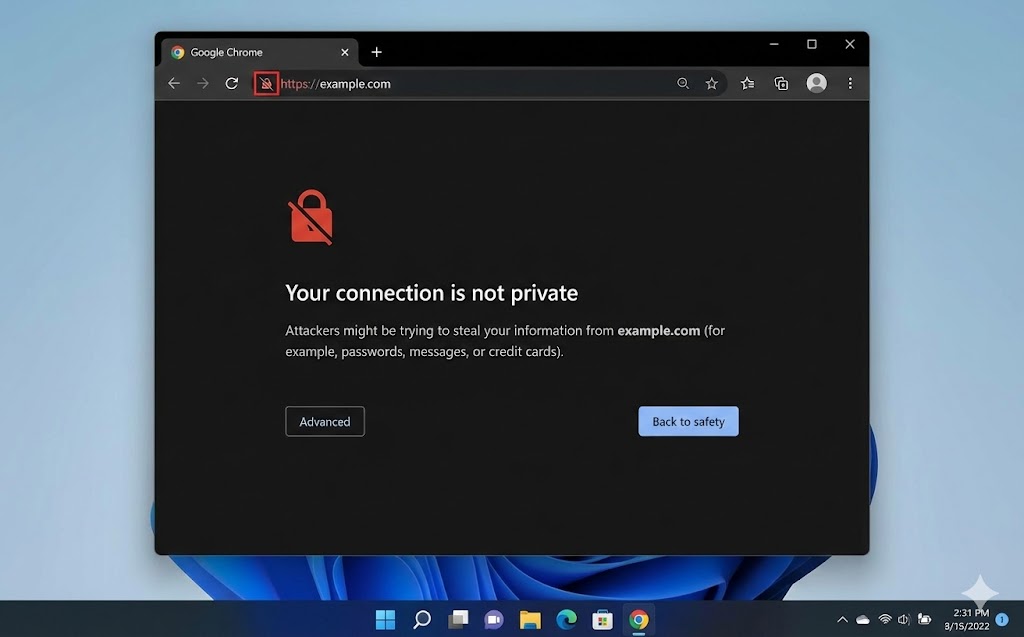Image resolution: width=1024 pixels, height=637 pixels.
Task: Click the Advanced button
Action: tap(324, 421)
